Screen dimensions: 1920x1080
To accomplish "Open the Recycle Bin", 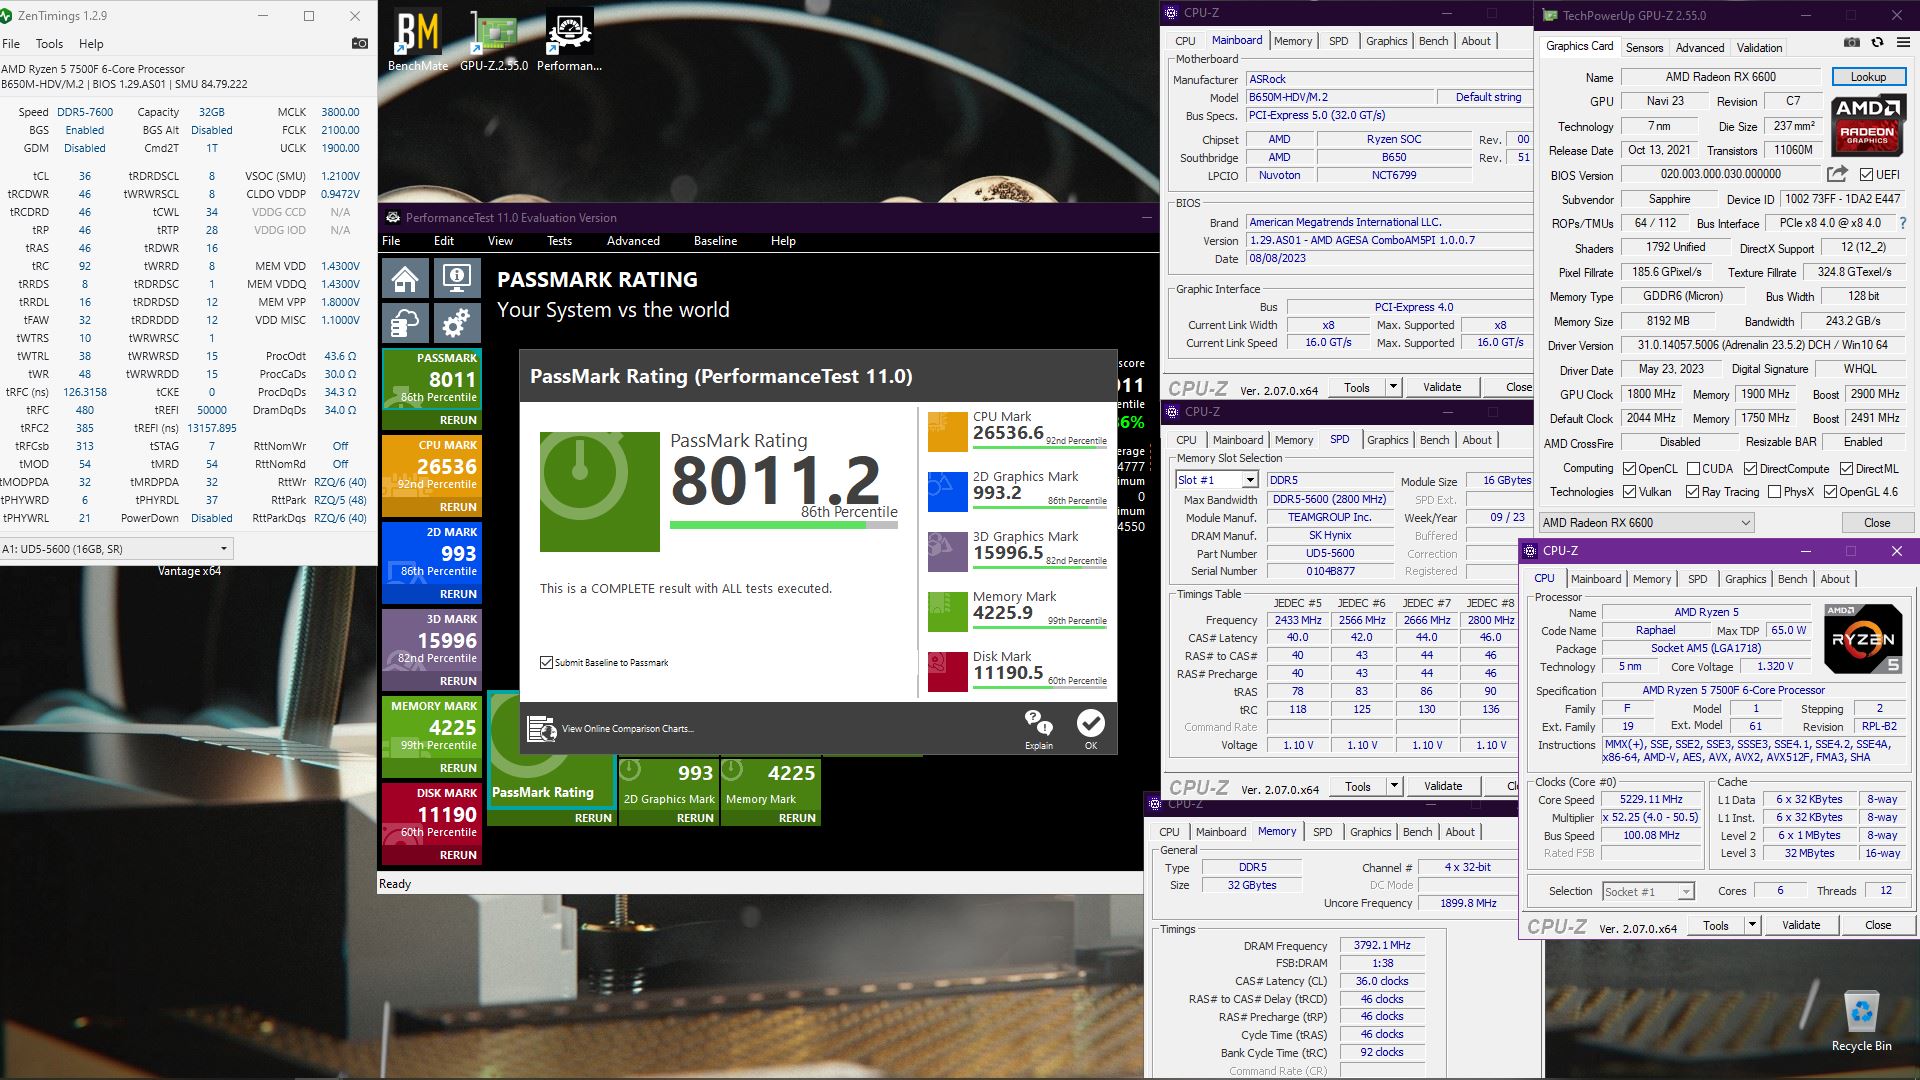I will pyautogui.click(x=1861, y=1020).
